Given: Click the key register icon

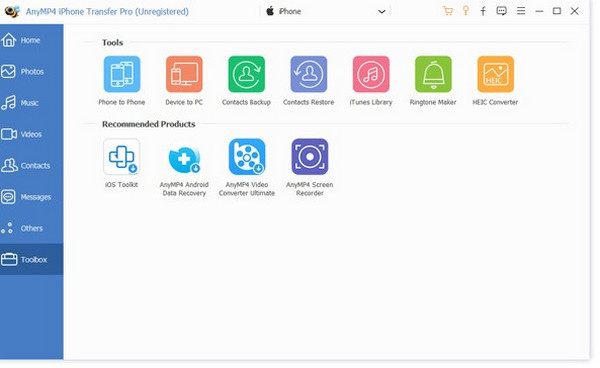Looking at the screenshot, I should (x=466, y=11).
